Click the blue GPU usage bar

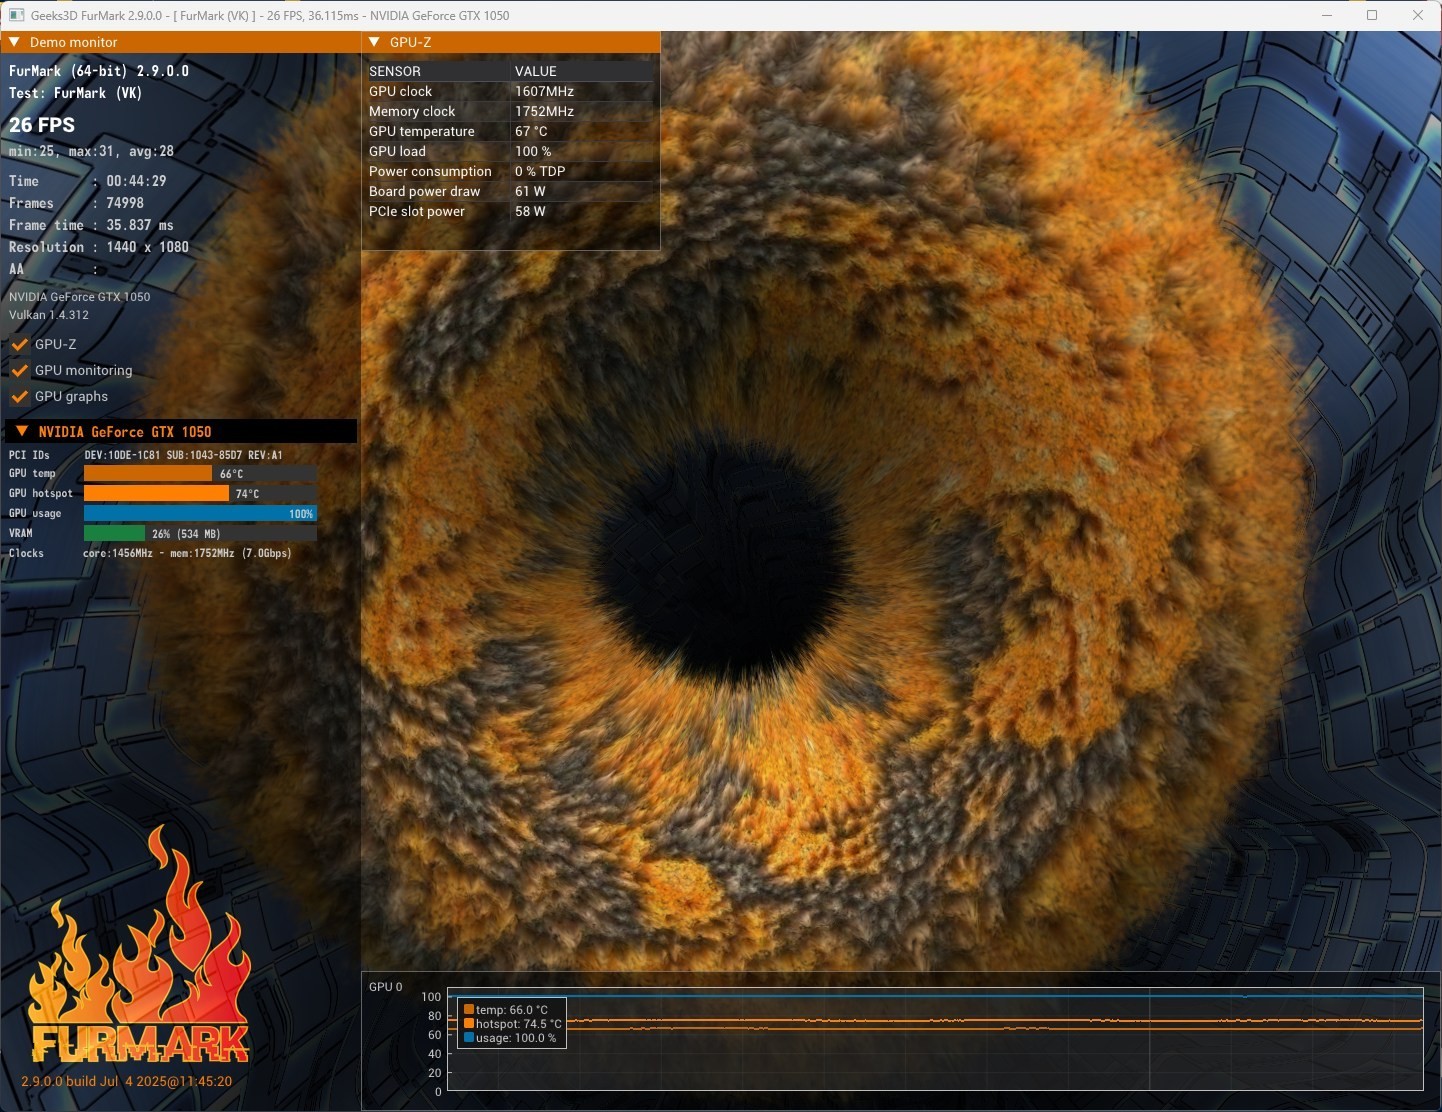(x=200, y=513)
